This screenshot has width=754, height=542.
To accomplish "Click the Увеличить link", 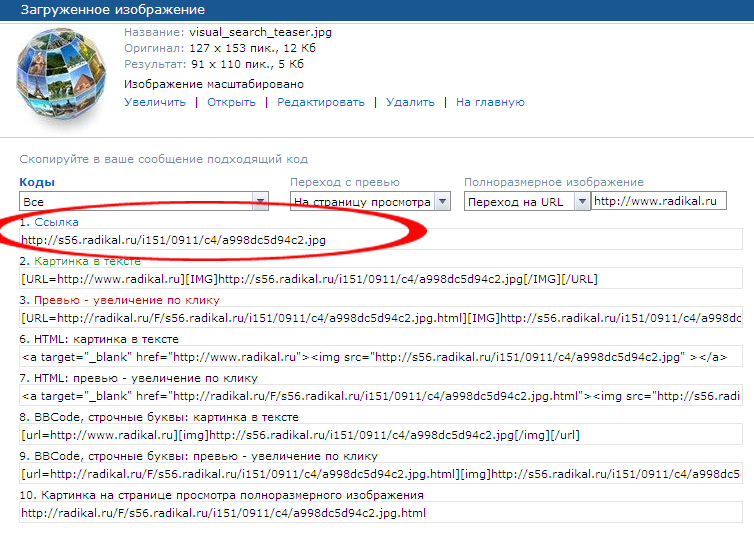I will click(155, 102).
